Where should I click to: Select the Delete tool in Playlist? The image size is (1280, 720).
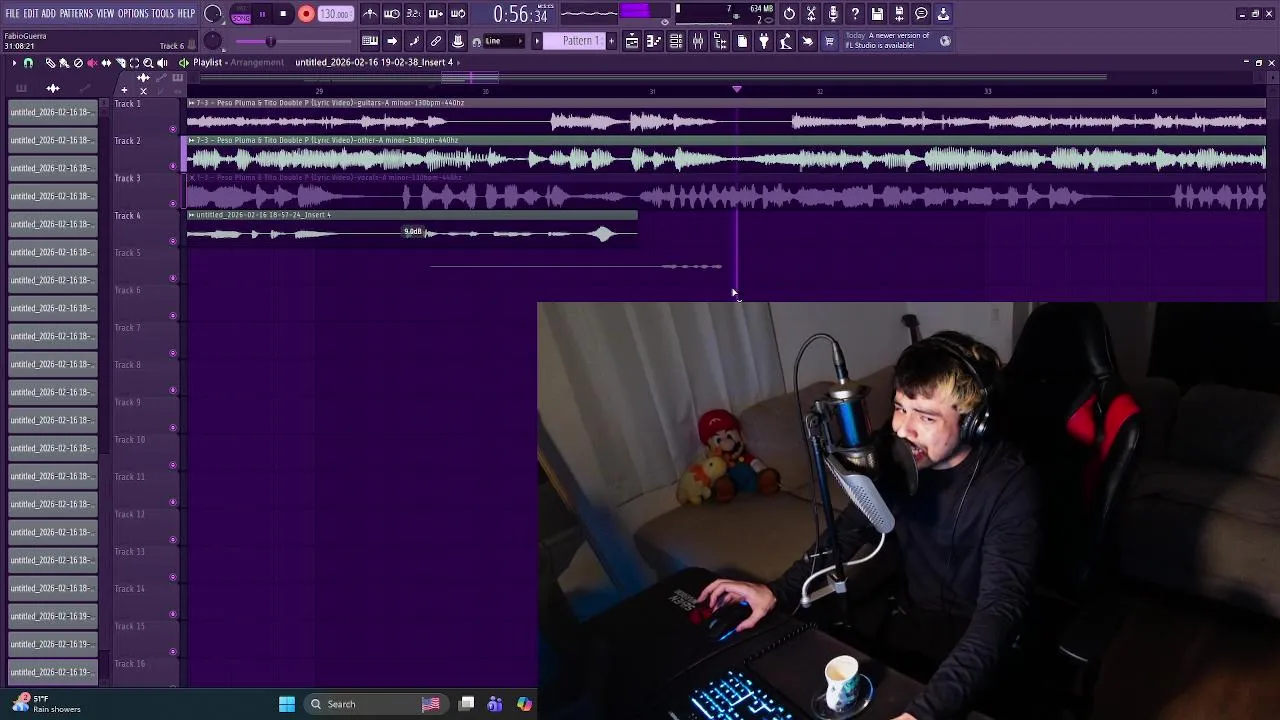pyautogui.click(x=78, y=63)
